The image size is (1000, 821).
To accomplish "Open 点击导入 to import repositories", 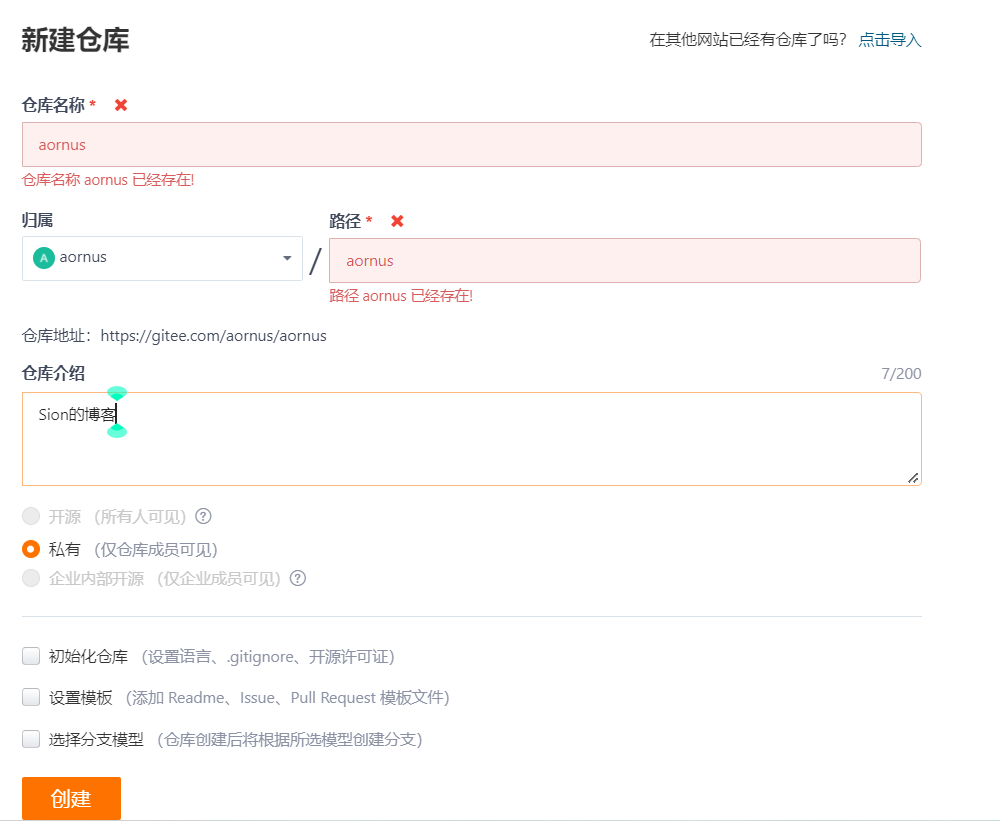I will click(x=889, y=39).
